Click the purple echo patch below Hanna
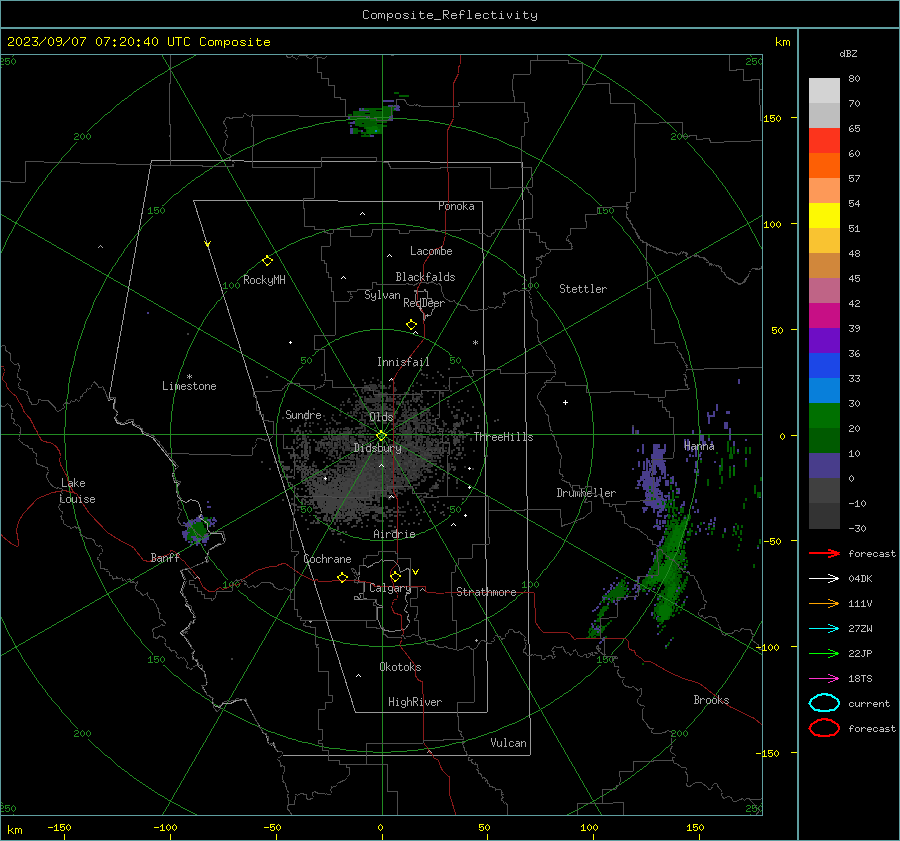 [x=654, y=478]
